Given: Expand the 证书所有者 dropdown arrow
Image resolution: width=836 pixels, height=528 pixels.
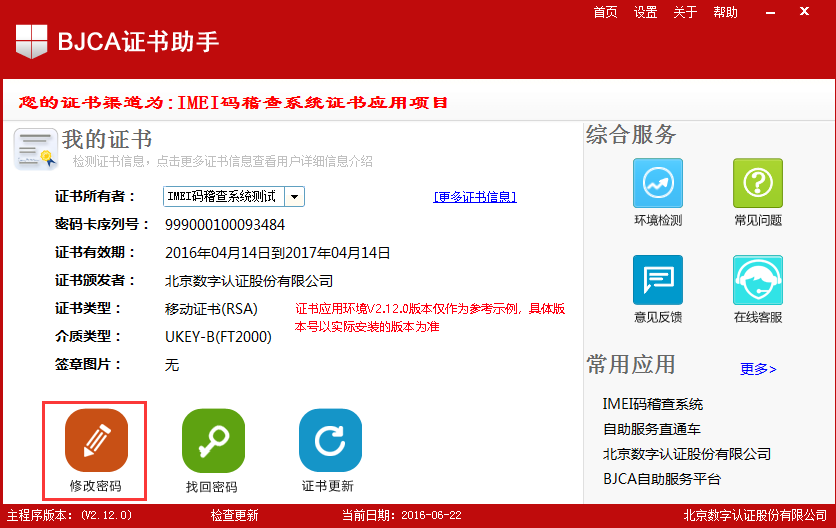Looking at the screenshot, I should point(295,197).
